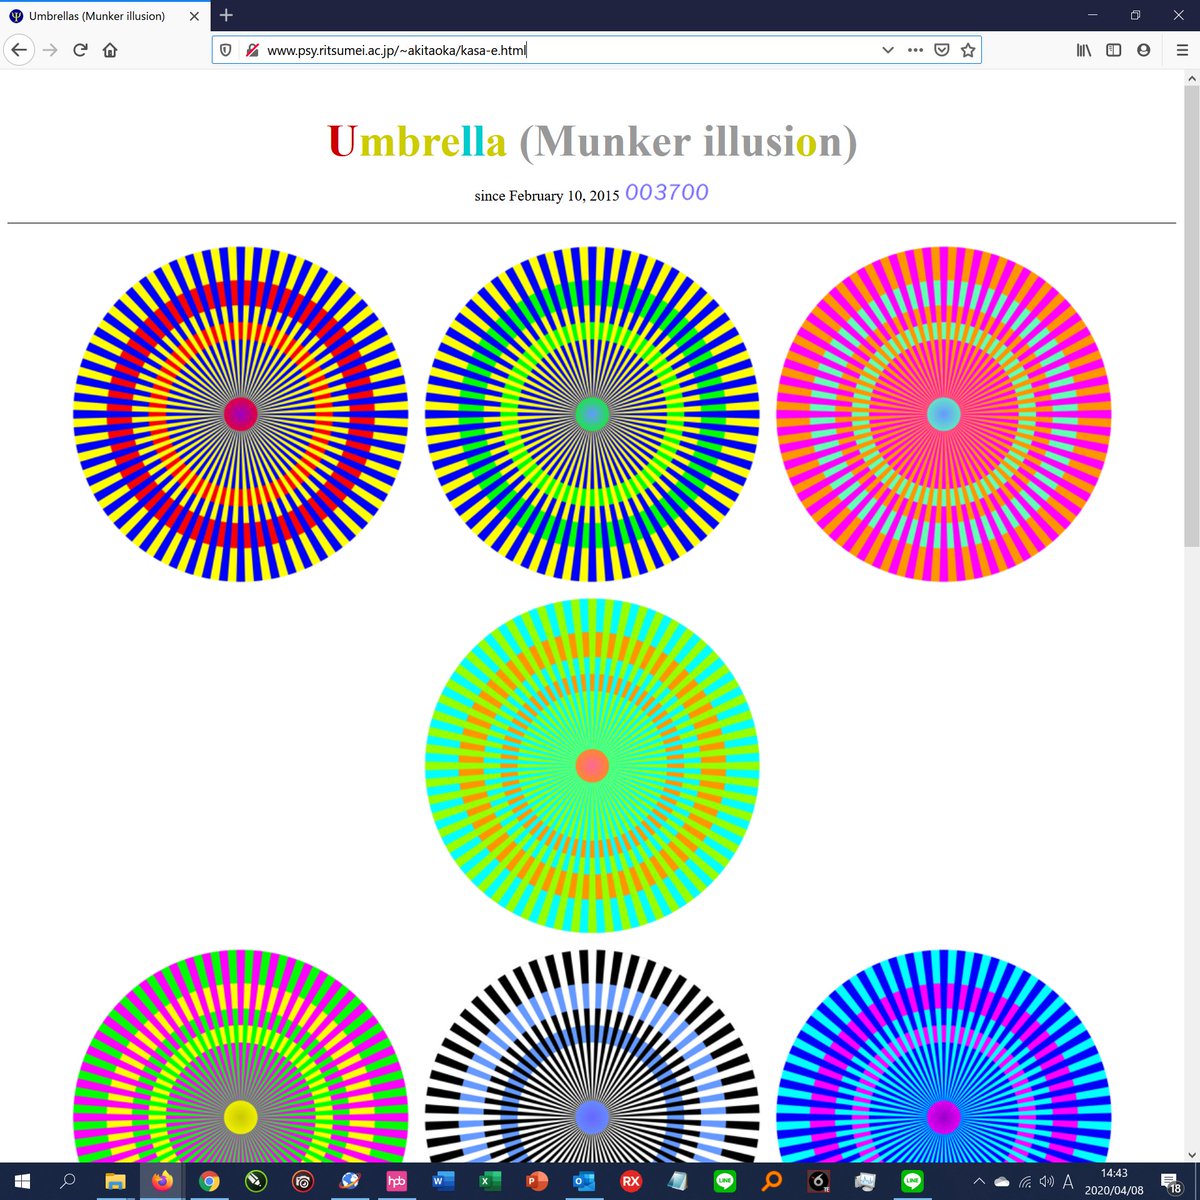Click the blue-yellow-green umbrella image
The height and width of the screenshot is (1200, 1200).
click(592, 414)
